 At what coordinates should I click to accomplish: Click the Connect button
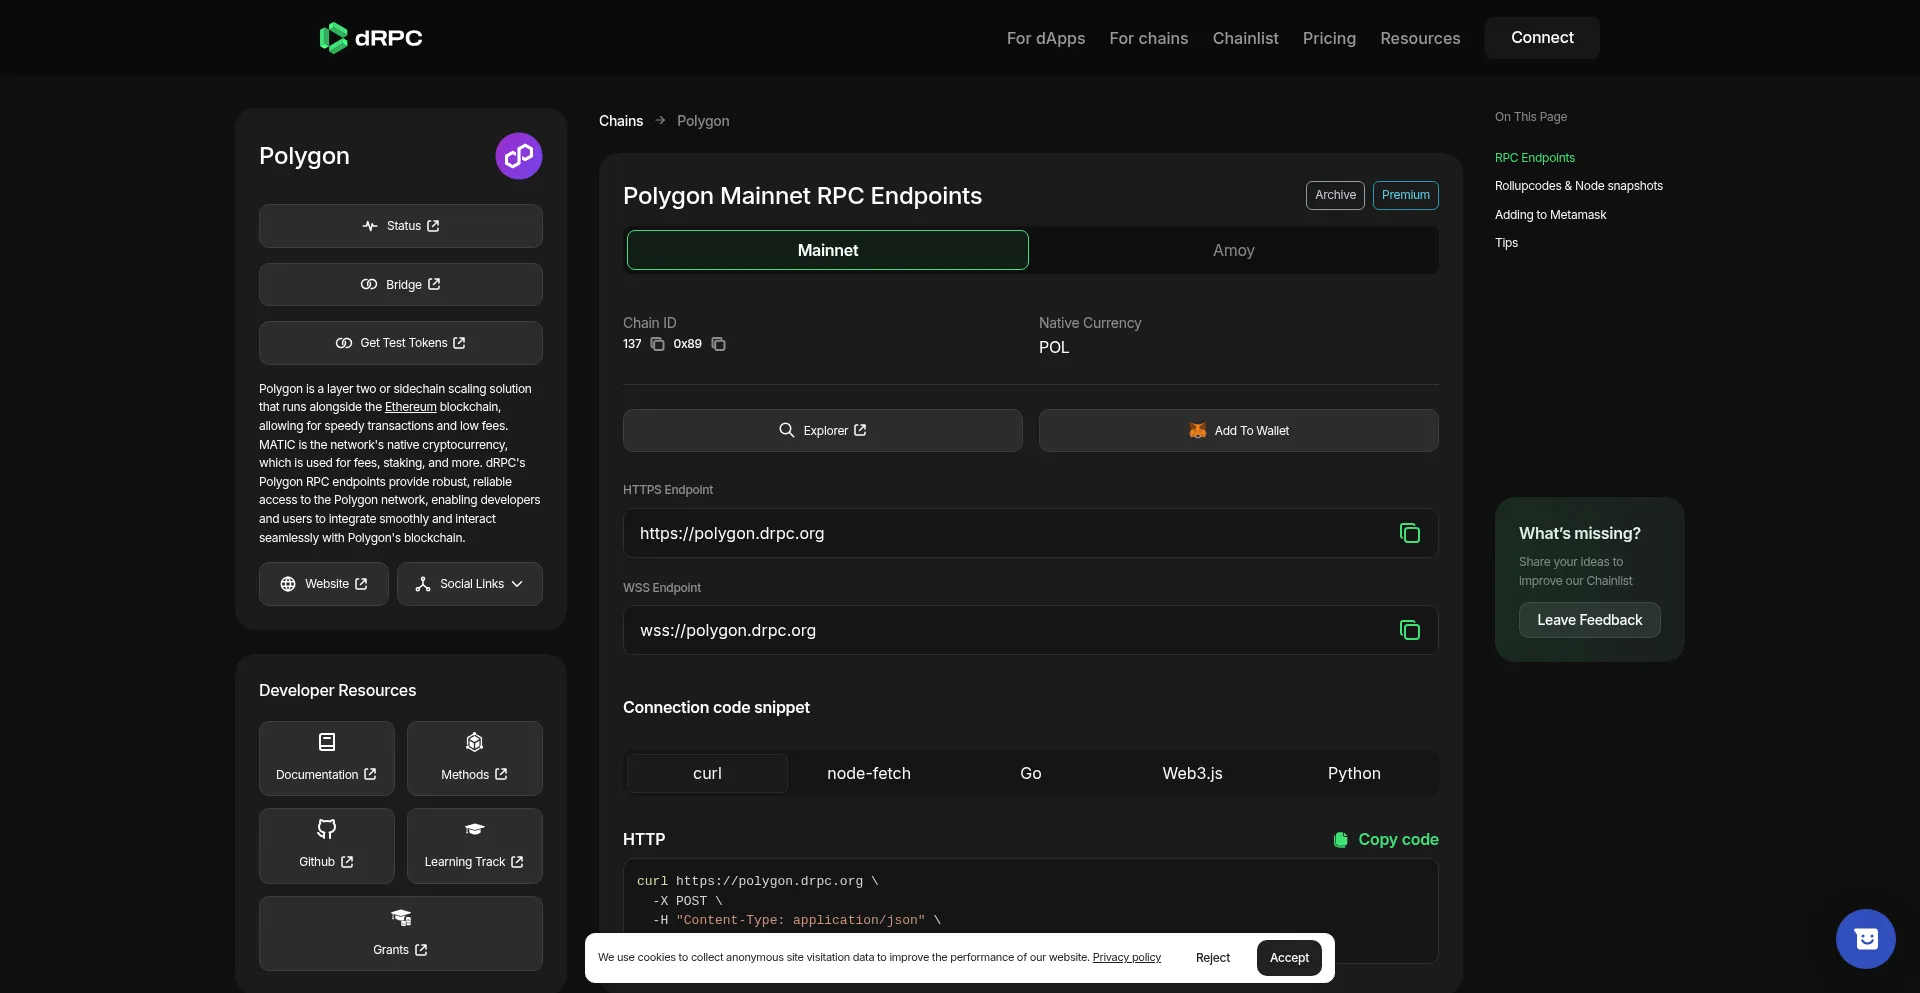tap(1542, 38)
